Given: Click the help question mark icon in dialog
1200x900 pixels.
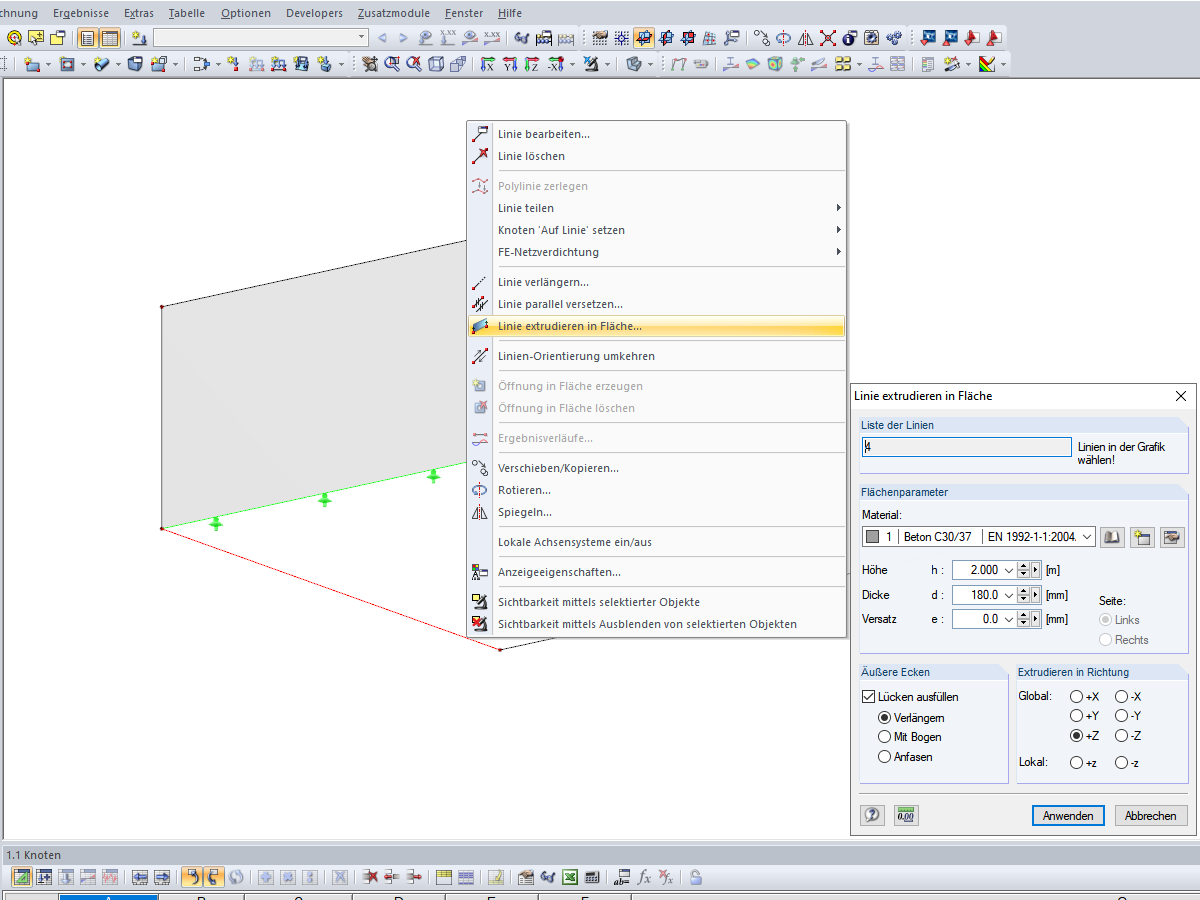Looking at the screenshot, I should (872, 815).
